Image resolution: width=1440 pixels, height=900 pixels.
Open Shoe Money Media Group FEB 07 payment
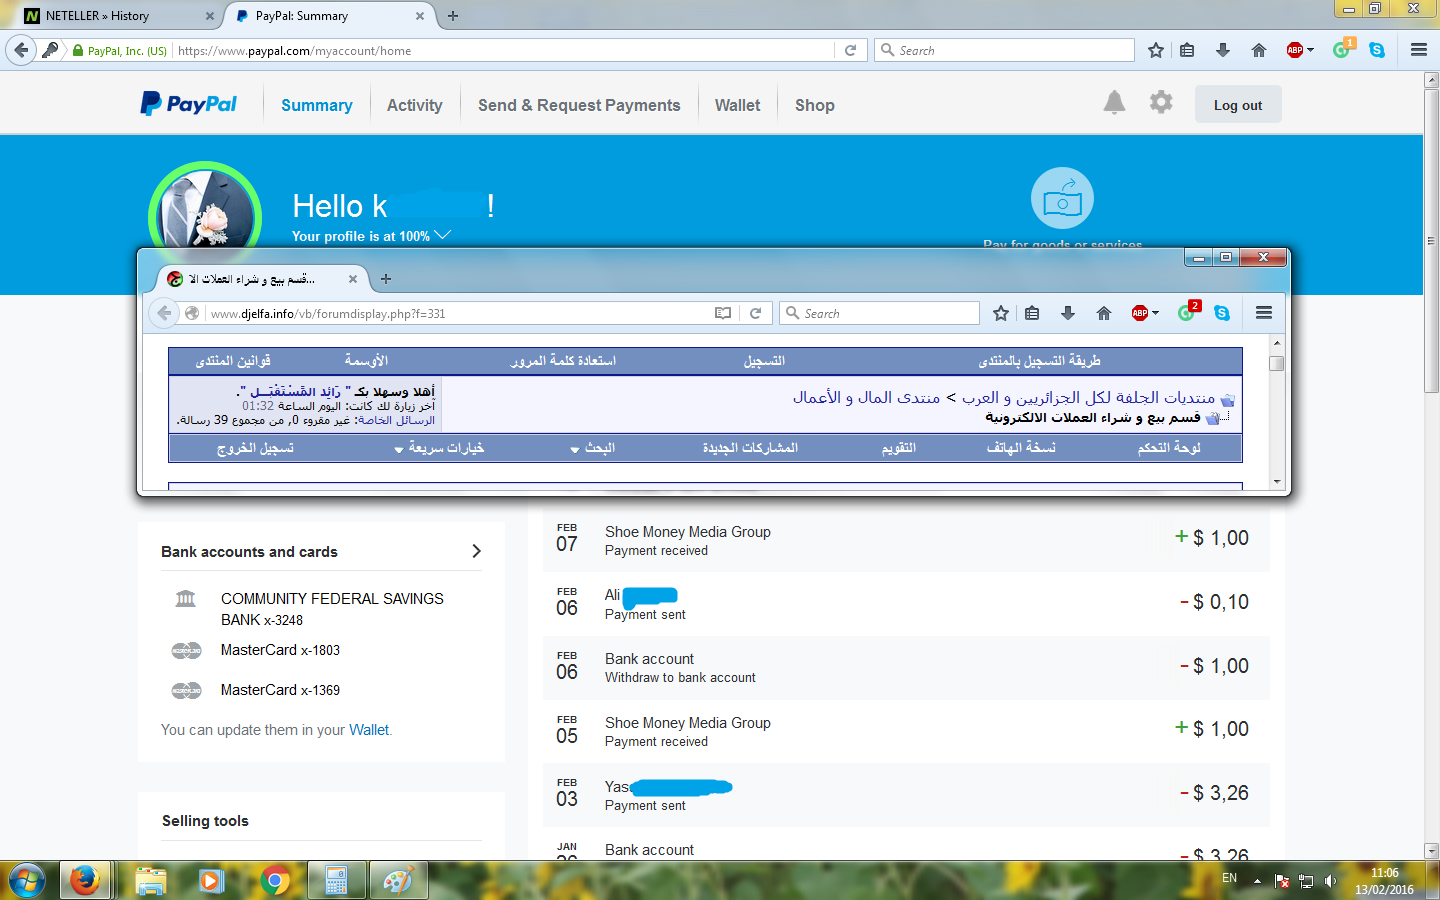coord(906,539)
